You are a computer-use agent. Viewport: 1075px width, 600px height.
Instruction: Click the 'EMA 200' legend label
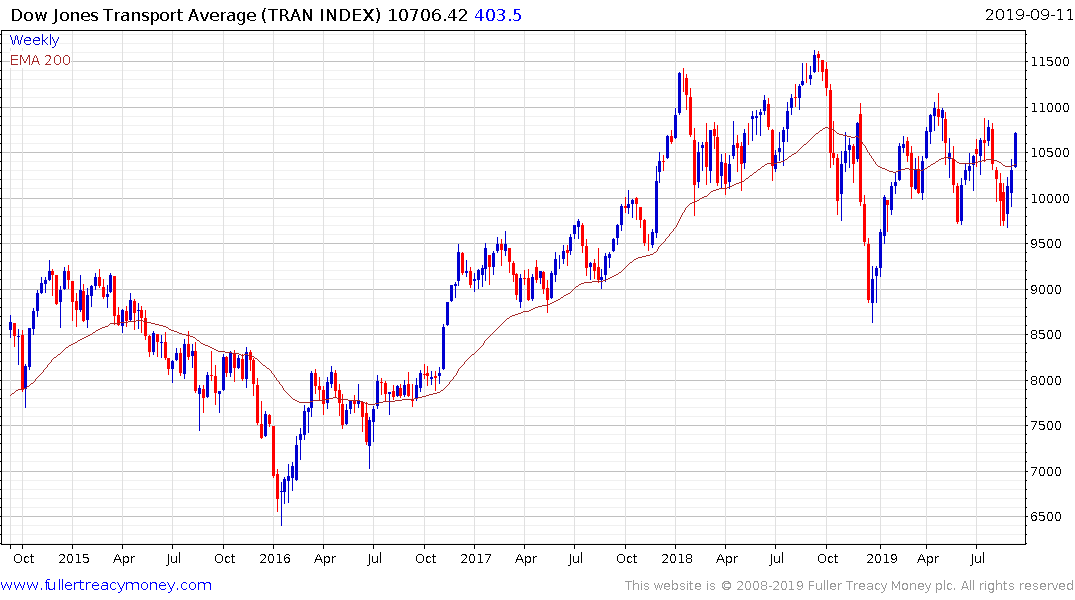[40, 60]
